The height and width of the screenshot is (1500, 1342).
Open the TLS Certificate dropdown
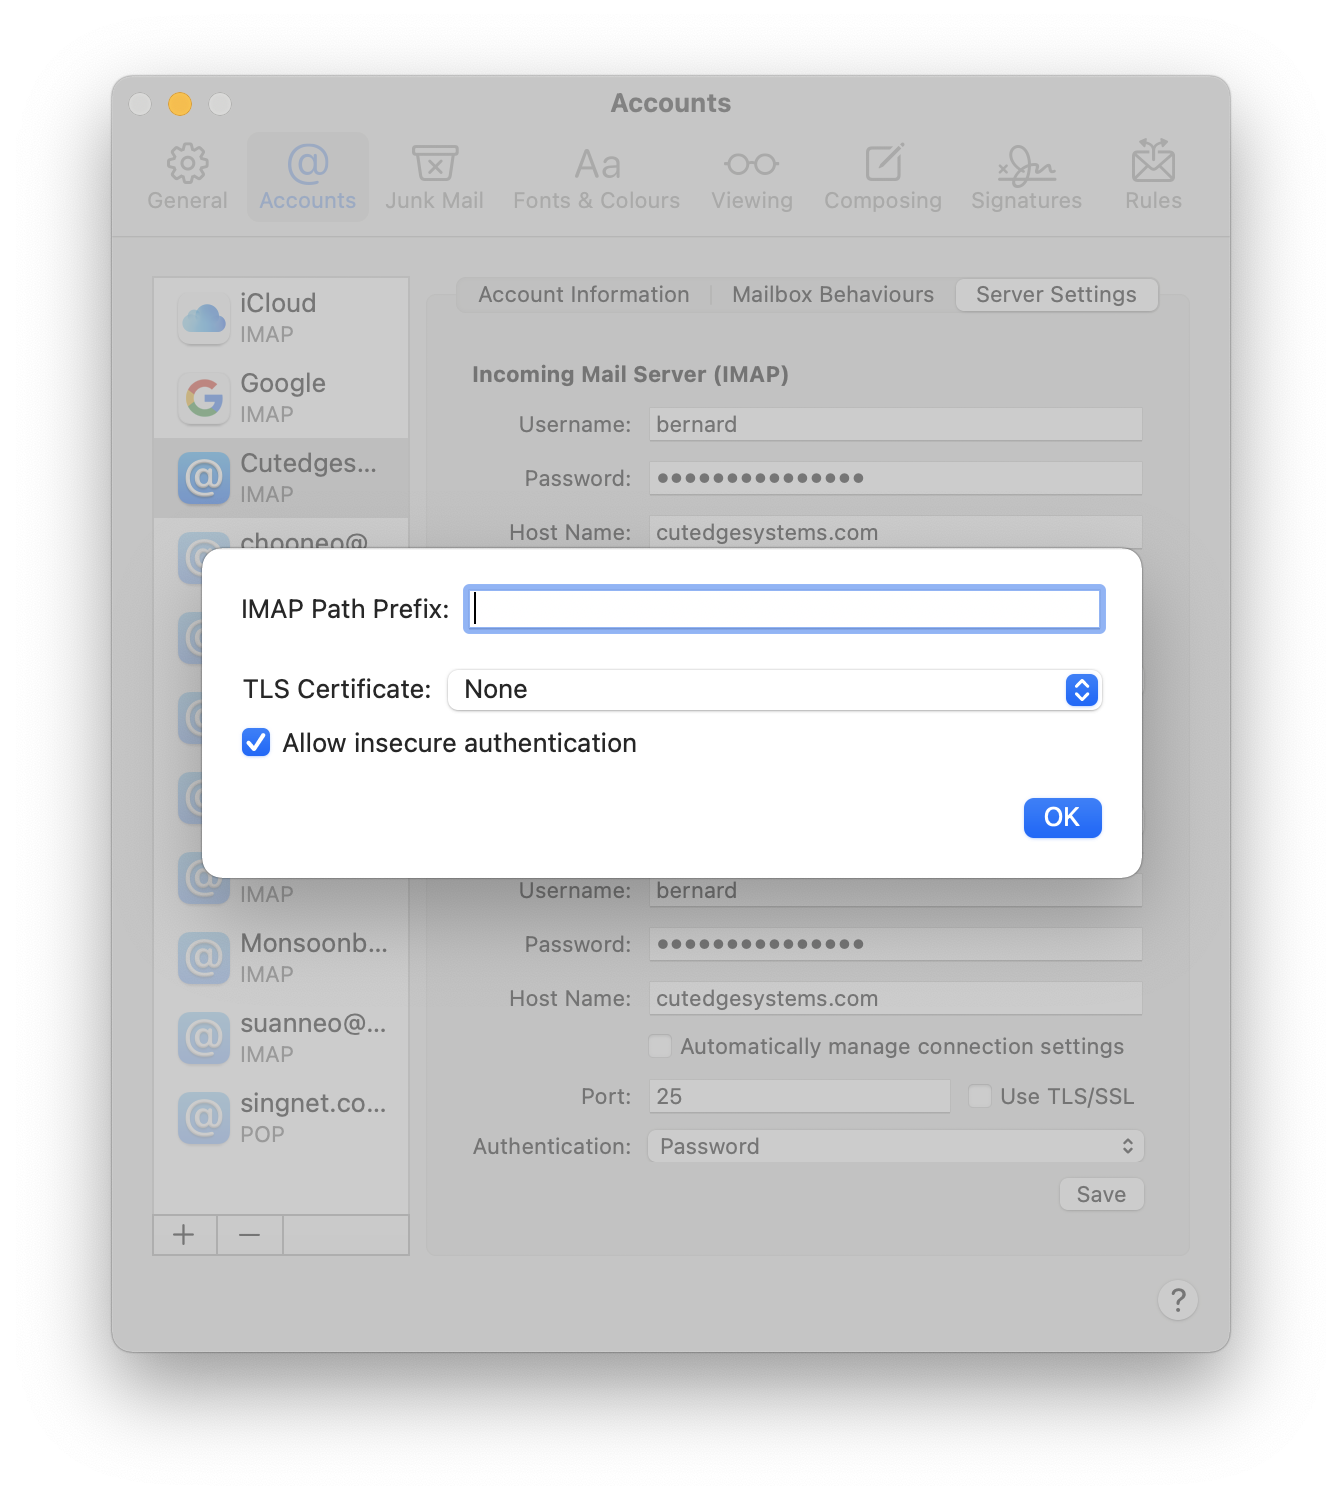[774, 690]
